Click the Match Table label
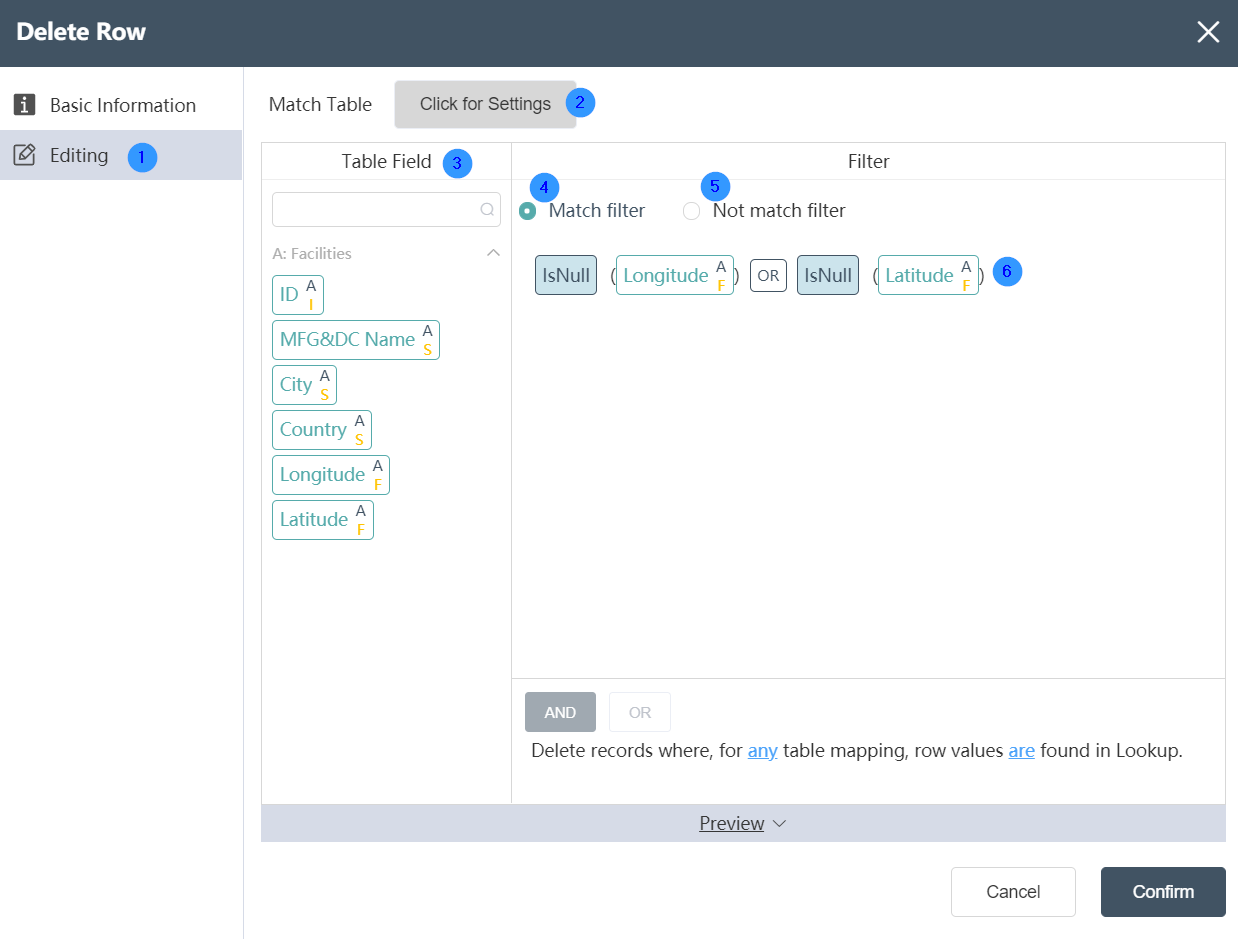1238x939 pixels. [320, 104]
